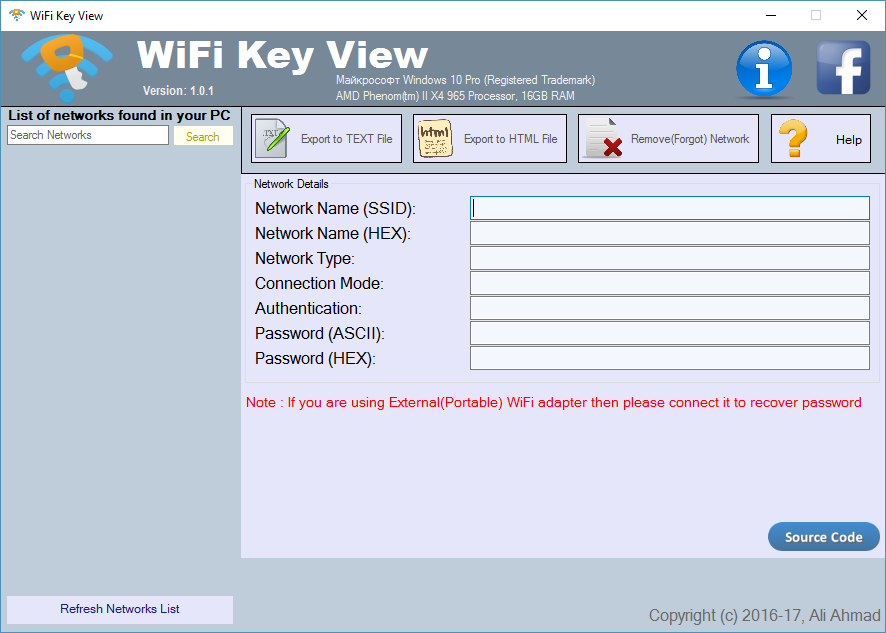Image resolution: width=886 pixels, height=633 pixels.
Task: Click 'AMD Phenom(tm) II X4 965 Processor' text
Action: click(x=425, y=96)
